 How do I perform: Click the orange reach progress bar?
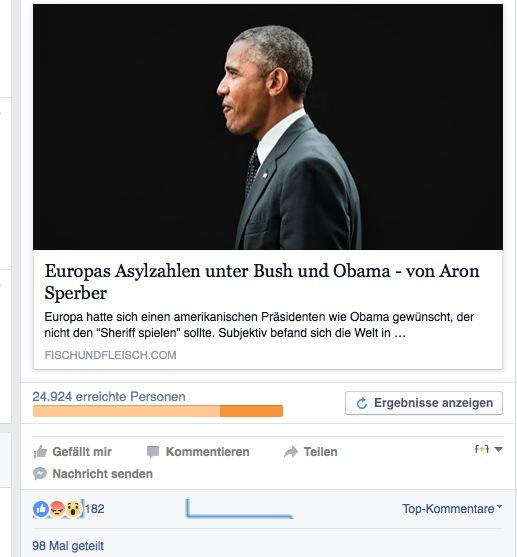click(158, 411)
